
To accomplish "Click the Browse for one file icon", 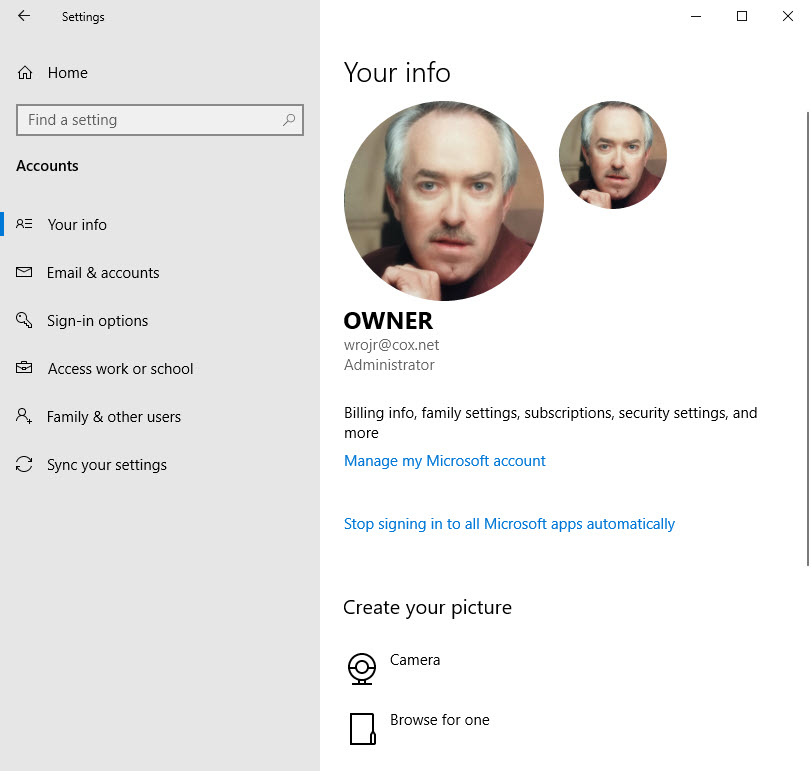I will (362, 728).
